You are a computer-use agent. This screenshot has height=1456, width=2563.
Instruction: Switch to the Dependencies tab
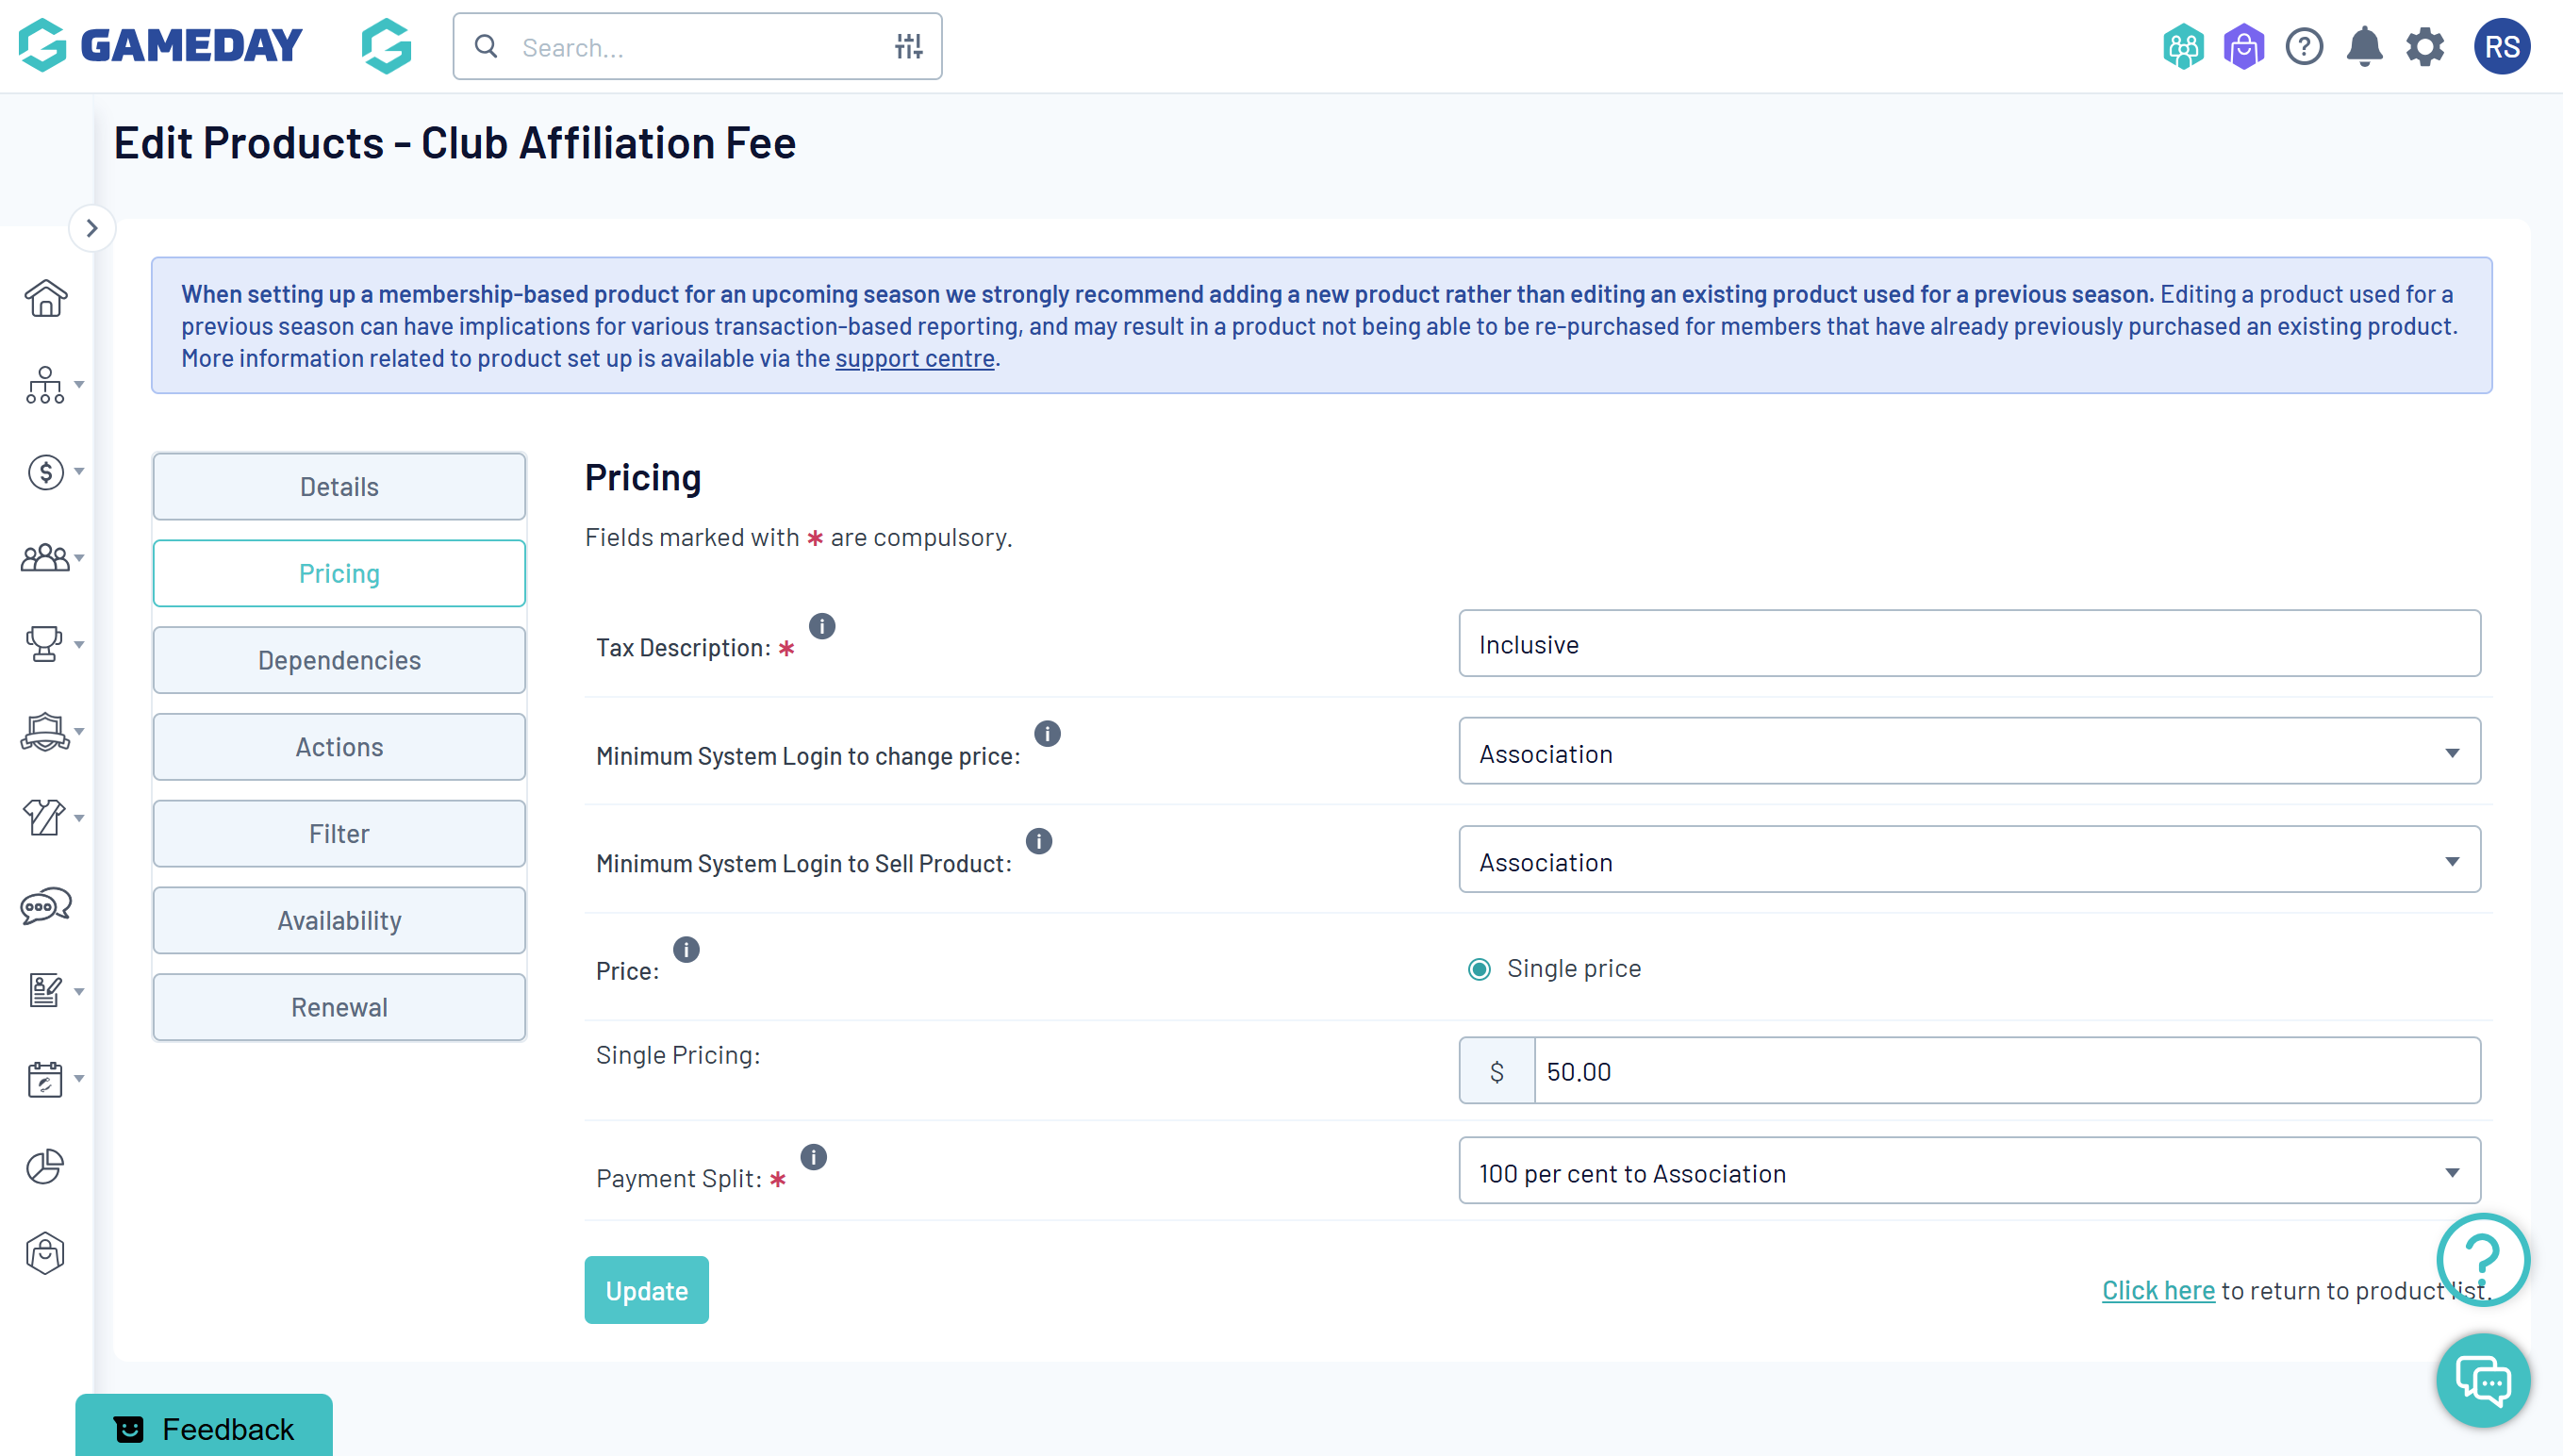click(339, 660)
